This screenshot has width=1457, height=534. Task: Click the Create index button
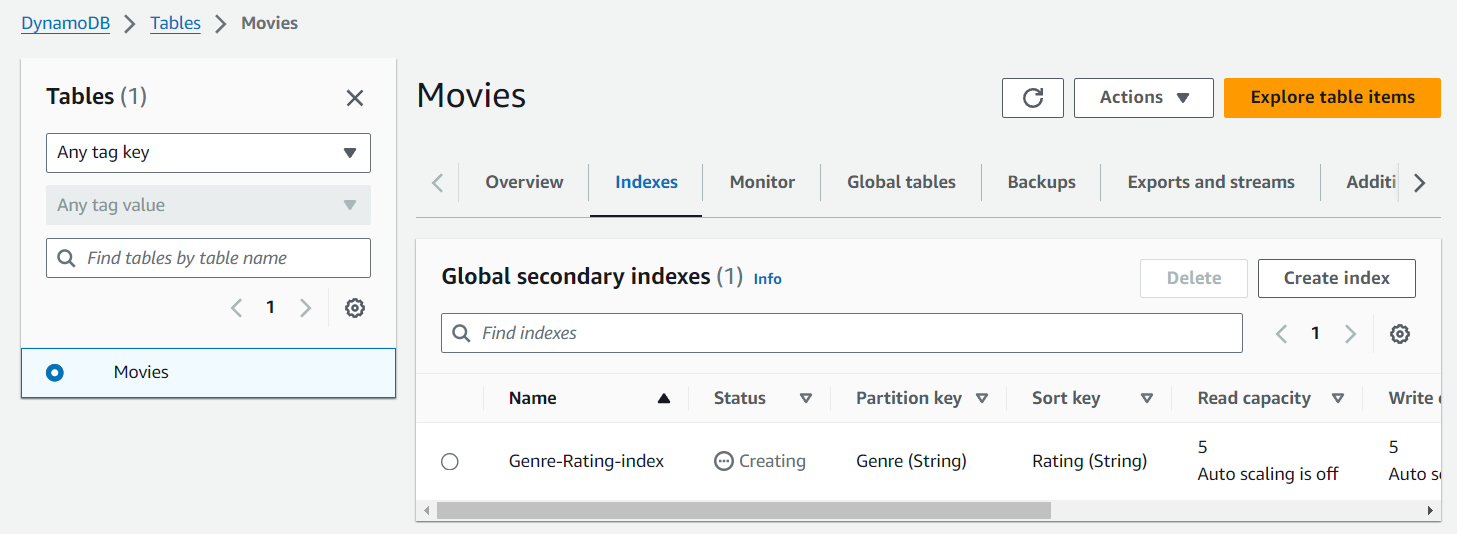1336,278
